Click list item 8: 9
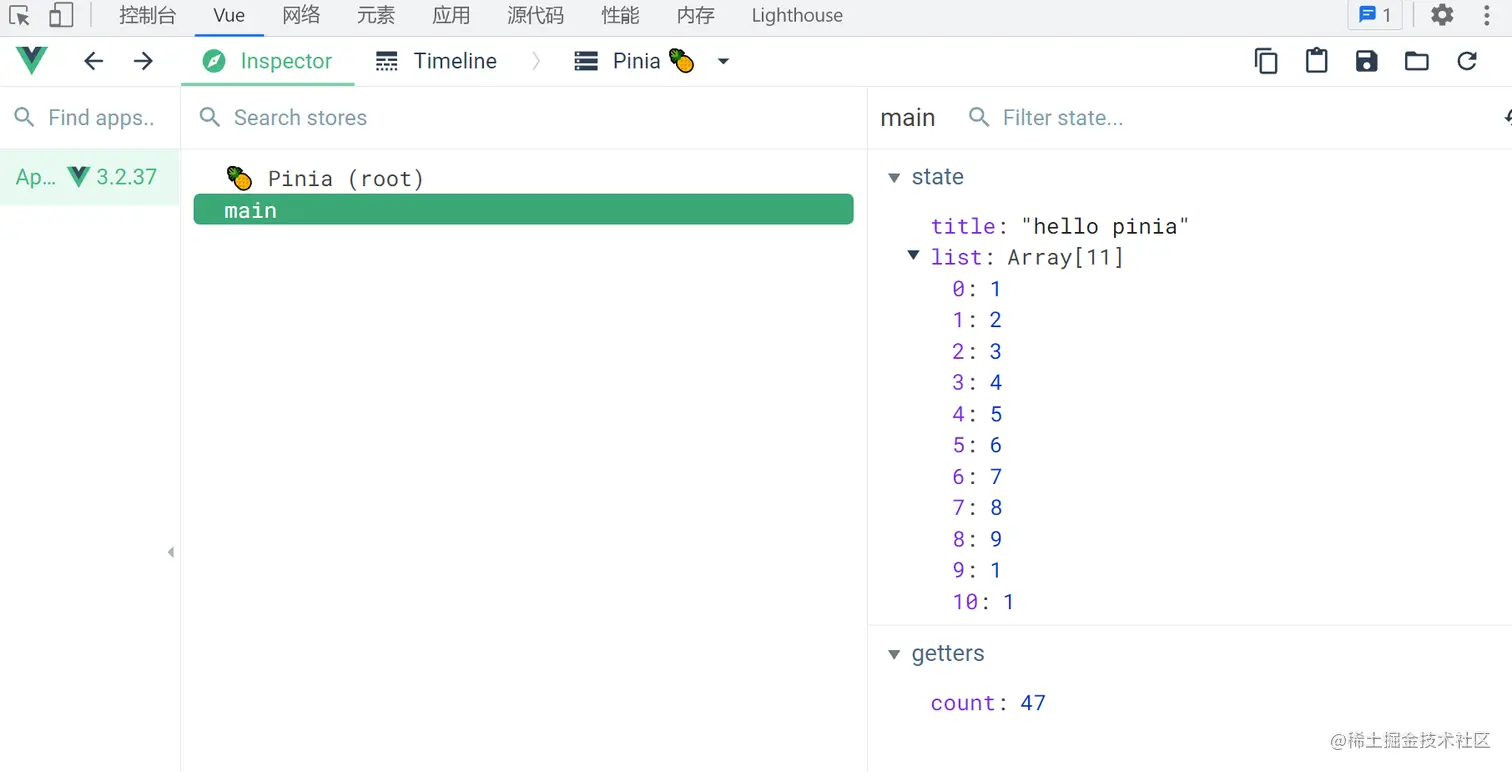 pyautogui.click(x=976, y=539)
